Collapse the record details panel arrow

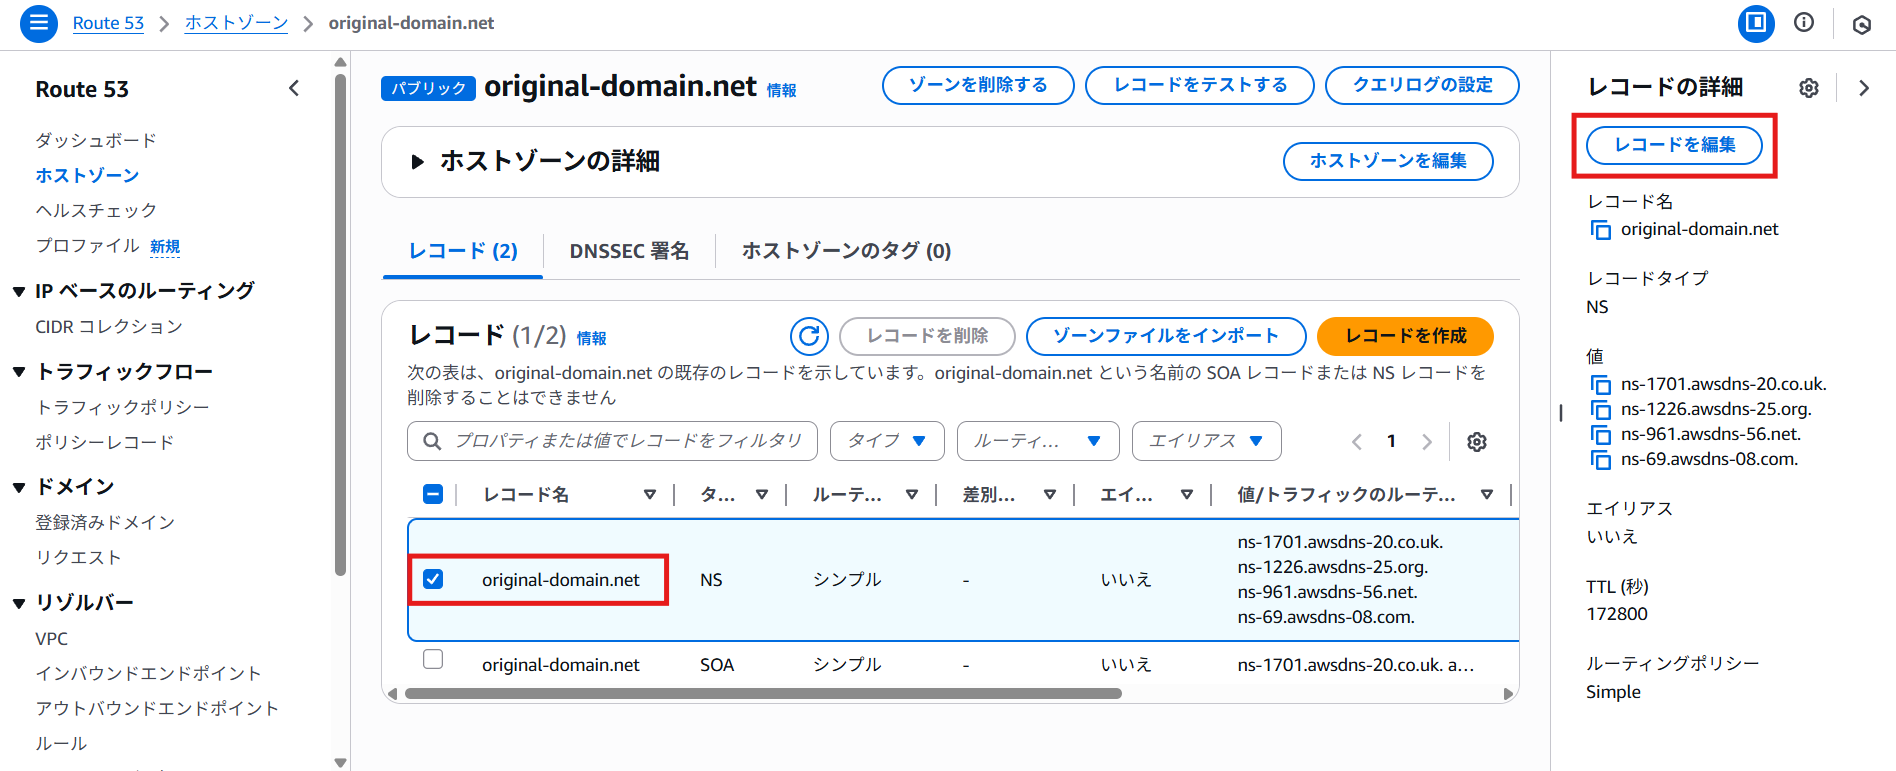(x=1864, y=88)
